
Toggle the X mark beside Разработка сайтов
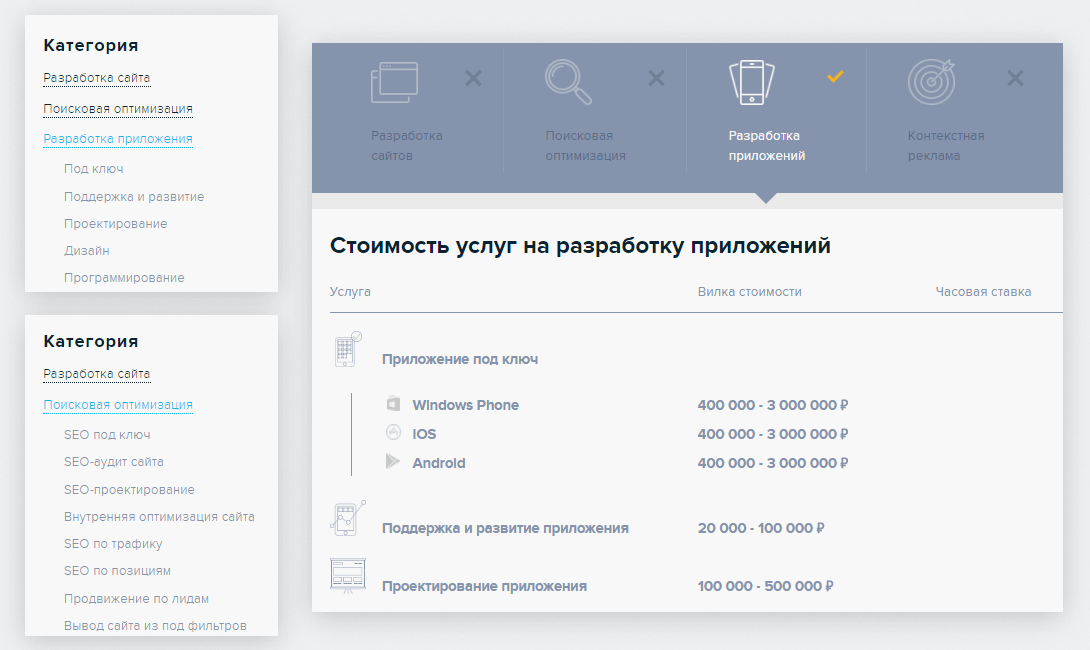[473, 78]
